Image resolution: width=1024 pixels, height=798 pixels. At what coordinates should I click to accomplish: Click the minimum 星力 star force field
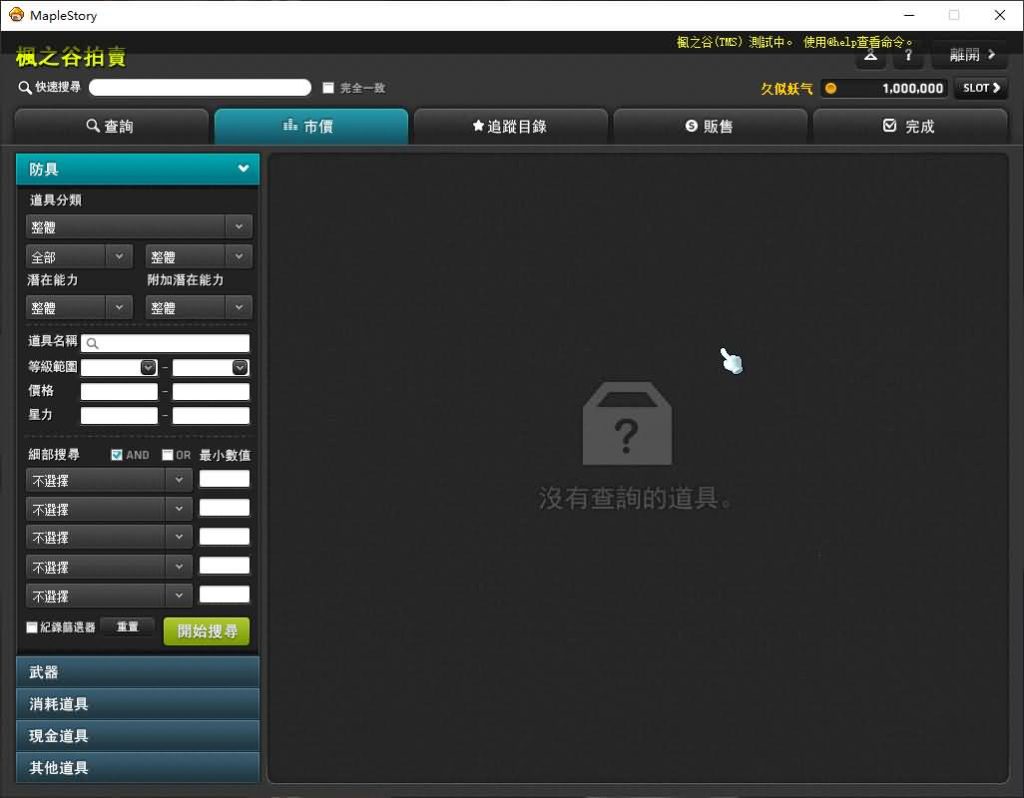pyautogui.click(x=119, y=415)
